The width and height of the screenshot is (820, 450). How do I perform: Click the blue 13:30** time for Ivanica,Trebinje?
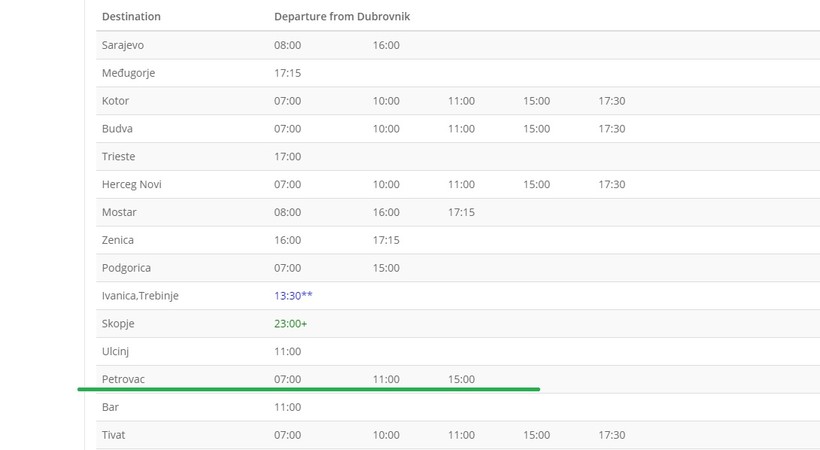(x=293, y=295)
